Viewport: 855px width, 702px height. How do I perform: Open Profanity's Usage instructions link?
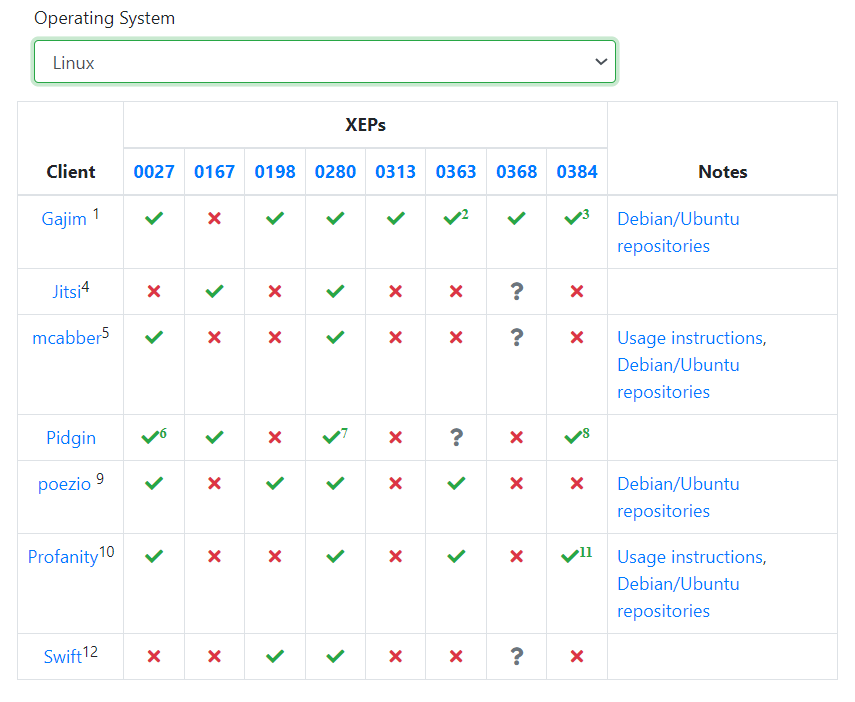(691, 557)
